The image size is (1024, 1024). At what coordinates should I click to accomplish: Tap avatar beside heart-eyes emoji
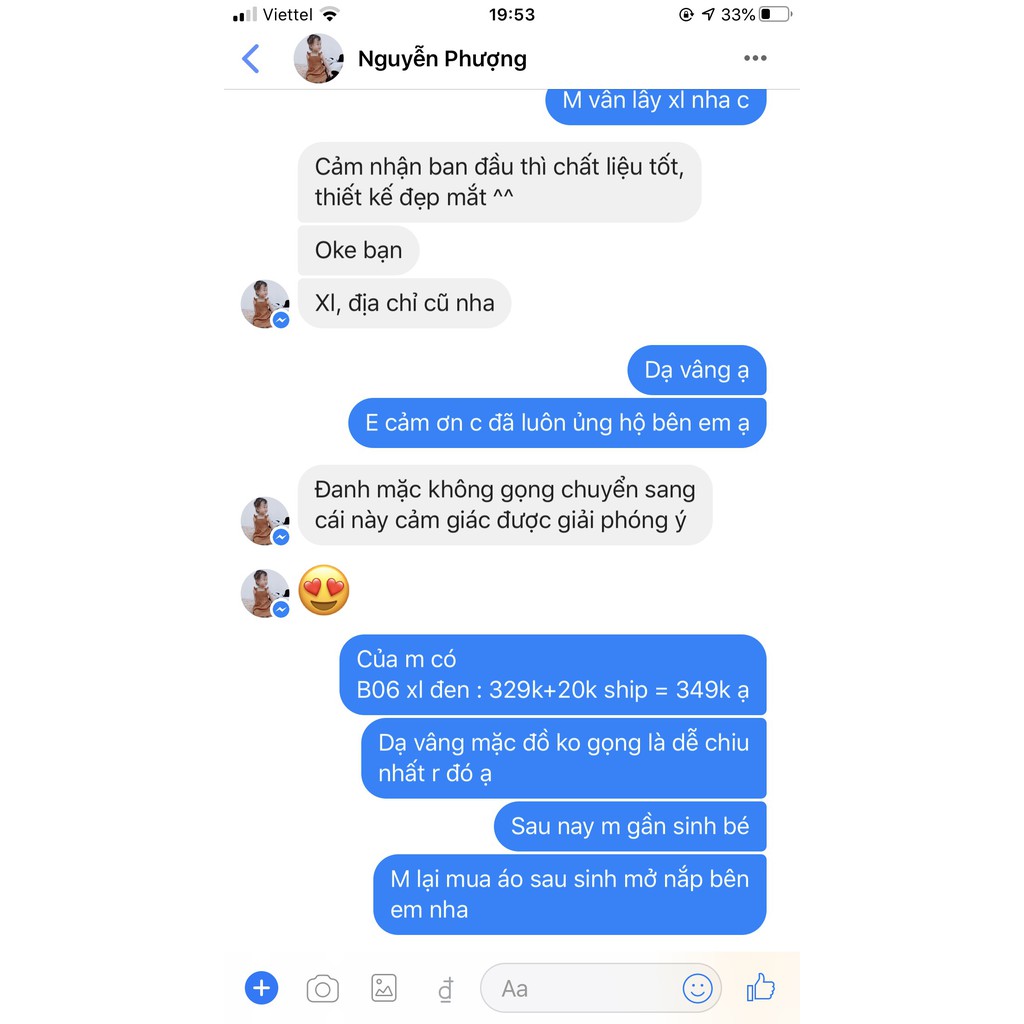click(x=265, y=593)
